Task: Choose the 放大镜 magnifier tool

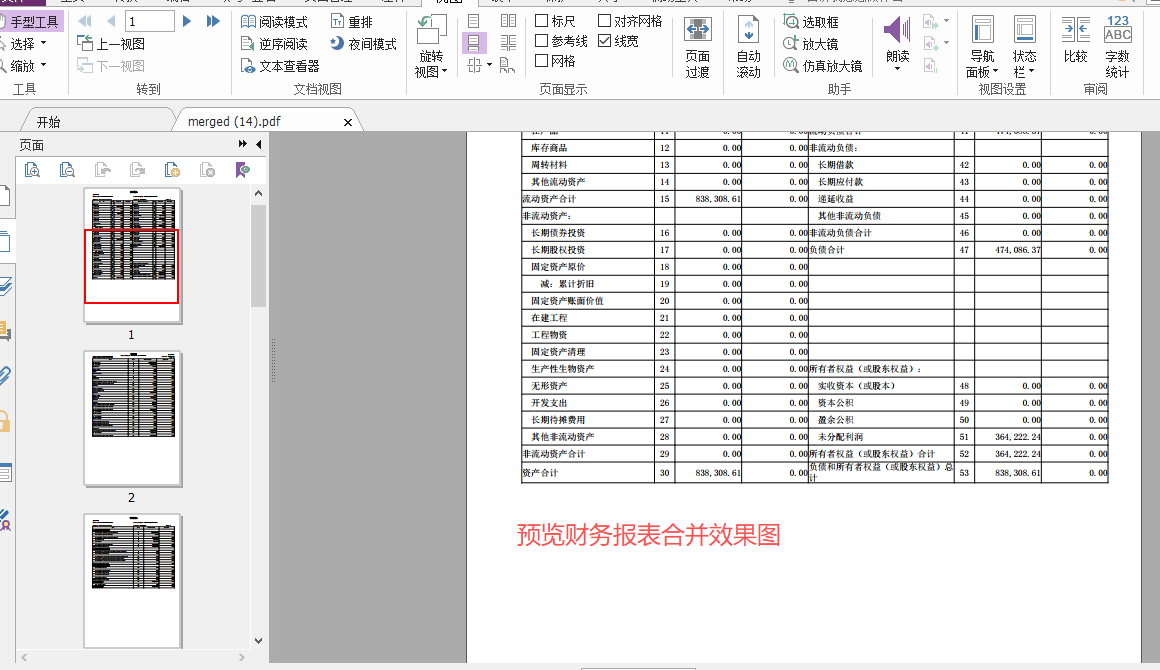Action: [x=811, y=44]
